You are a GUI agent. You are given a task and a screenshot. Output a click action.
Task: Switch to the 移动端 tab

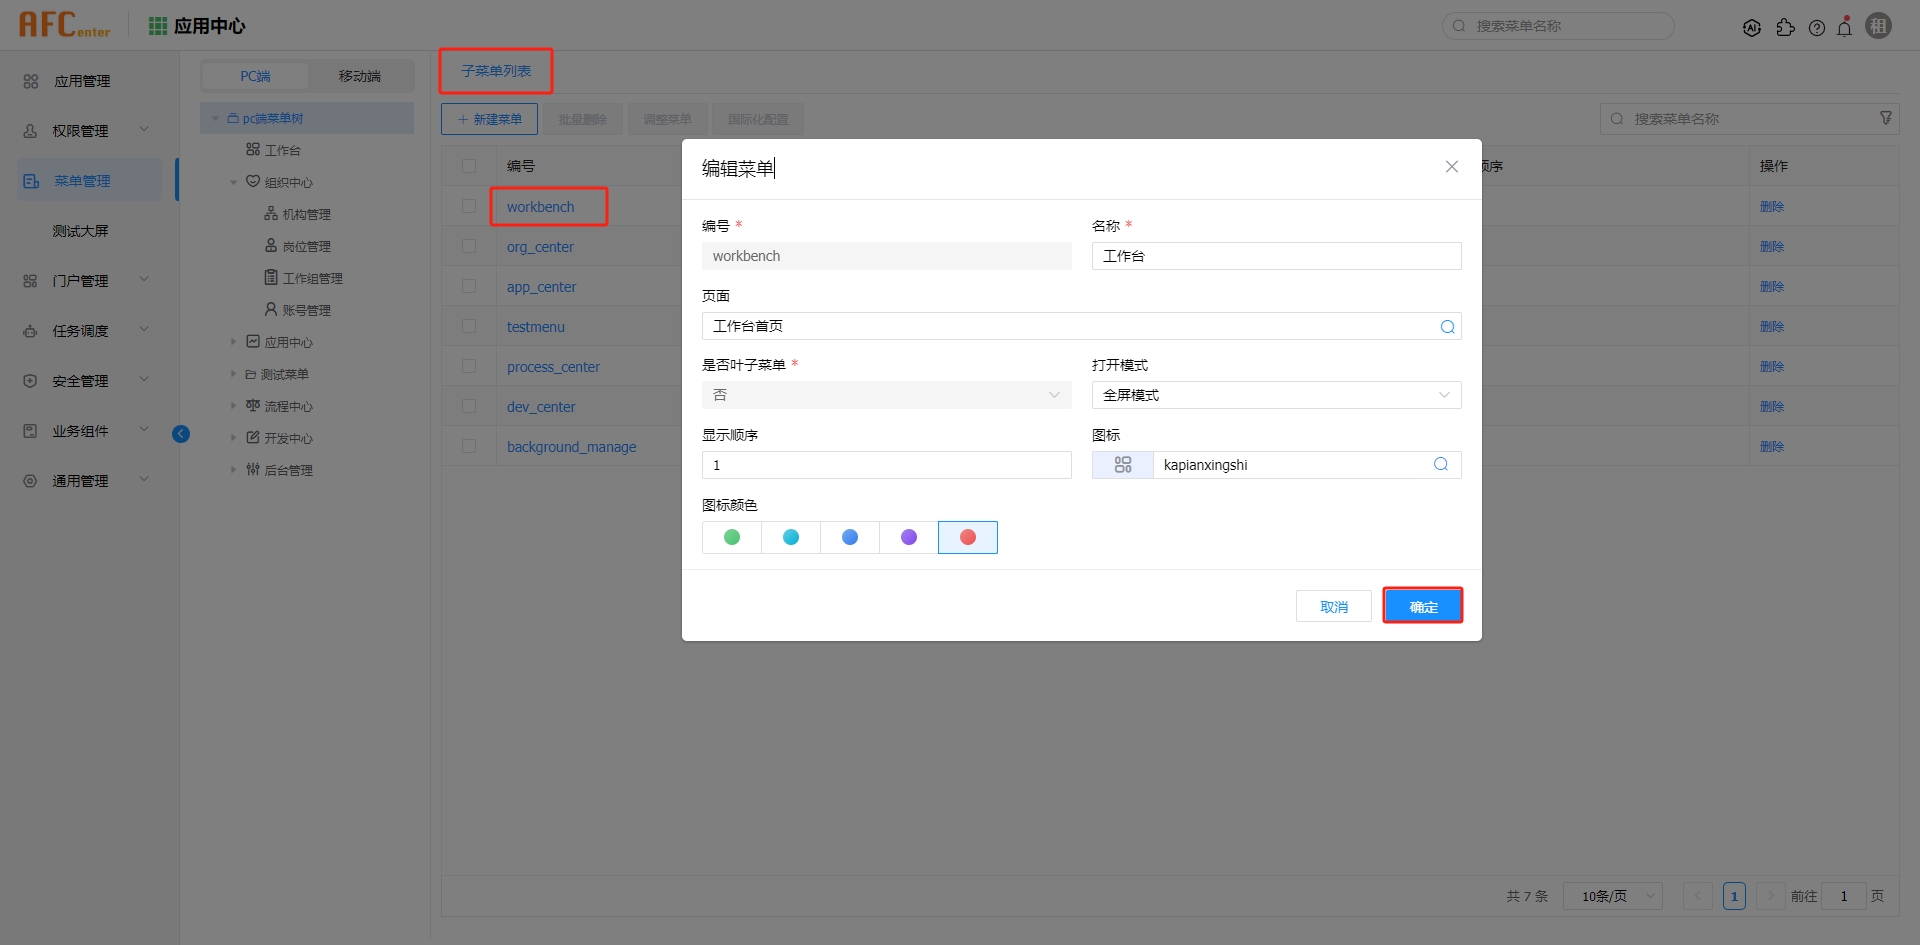pos(360,76)
